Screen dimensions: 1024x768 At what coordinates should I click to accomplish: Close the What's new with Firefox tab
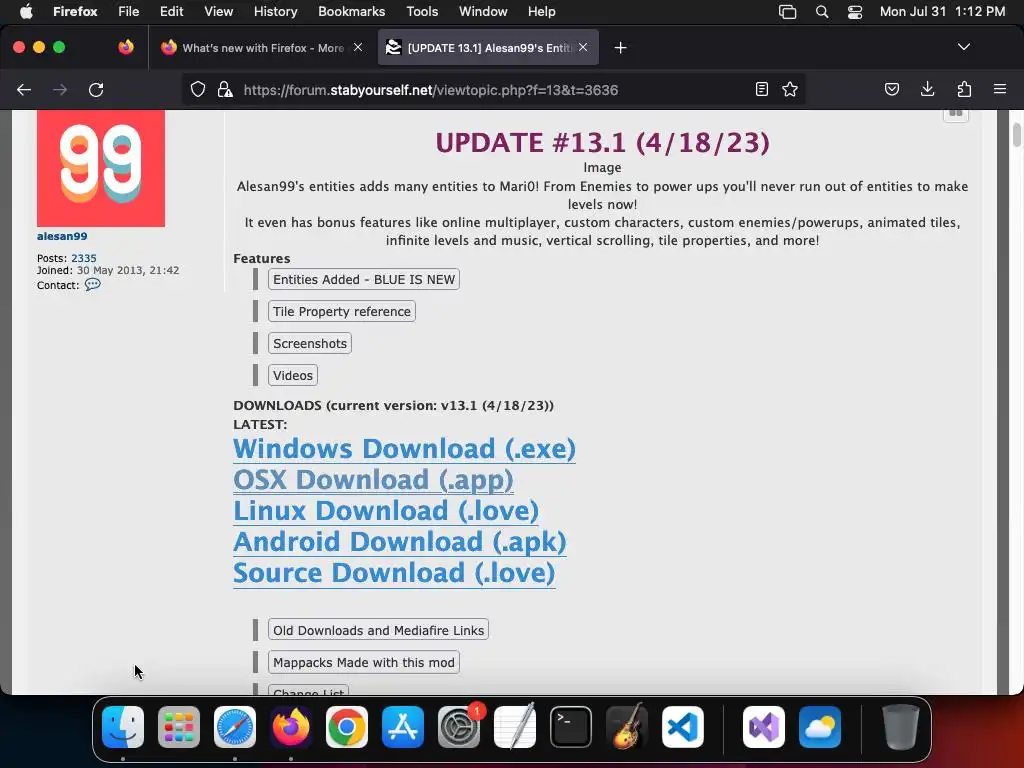358,47
